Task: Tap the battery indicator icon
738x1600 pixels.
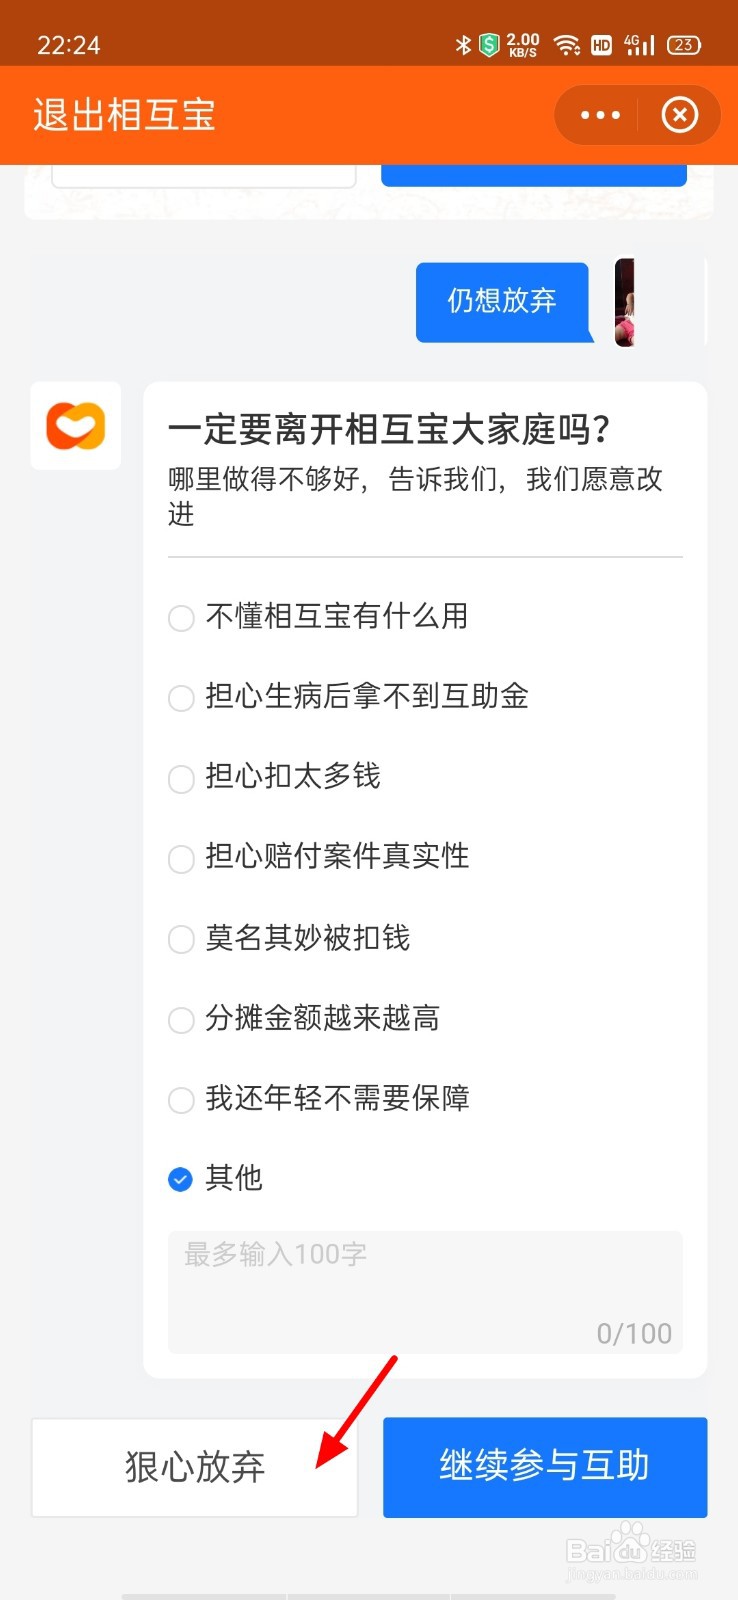Action: (x=684, y=45)
